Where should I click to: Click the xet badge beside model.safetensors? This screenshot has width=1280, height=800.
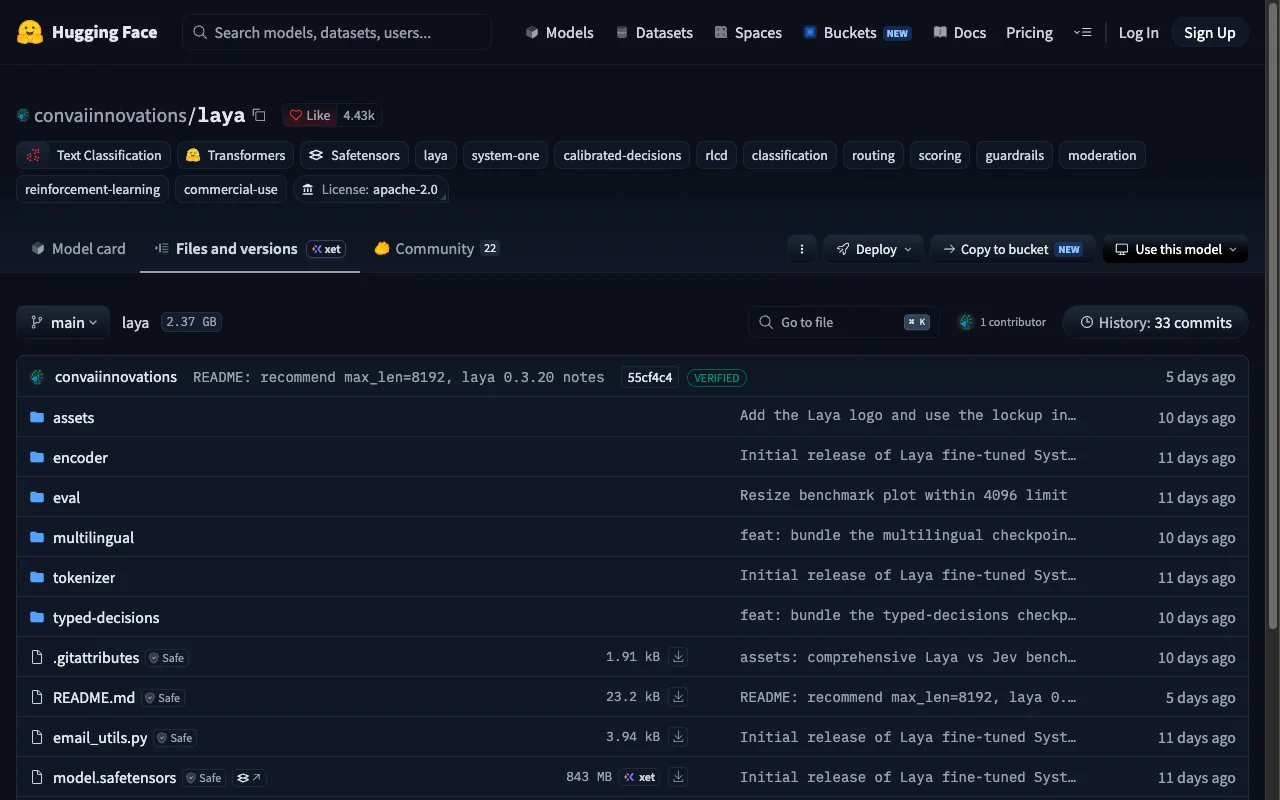click(639, 777)
